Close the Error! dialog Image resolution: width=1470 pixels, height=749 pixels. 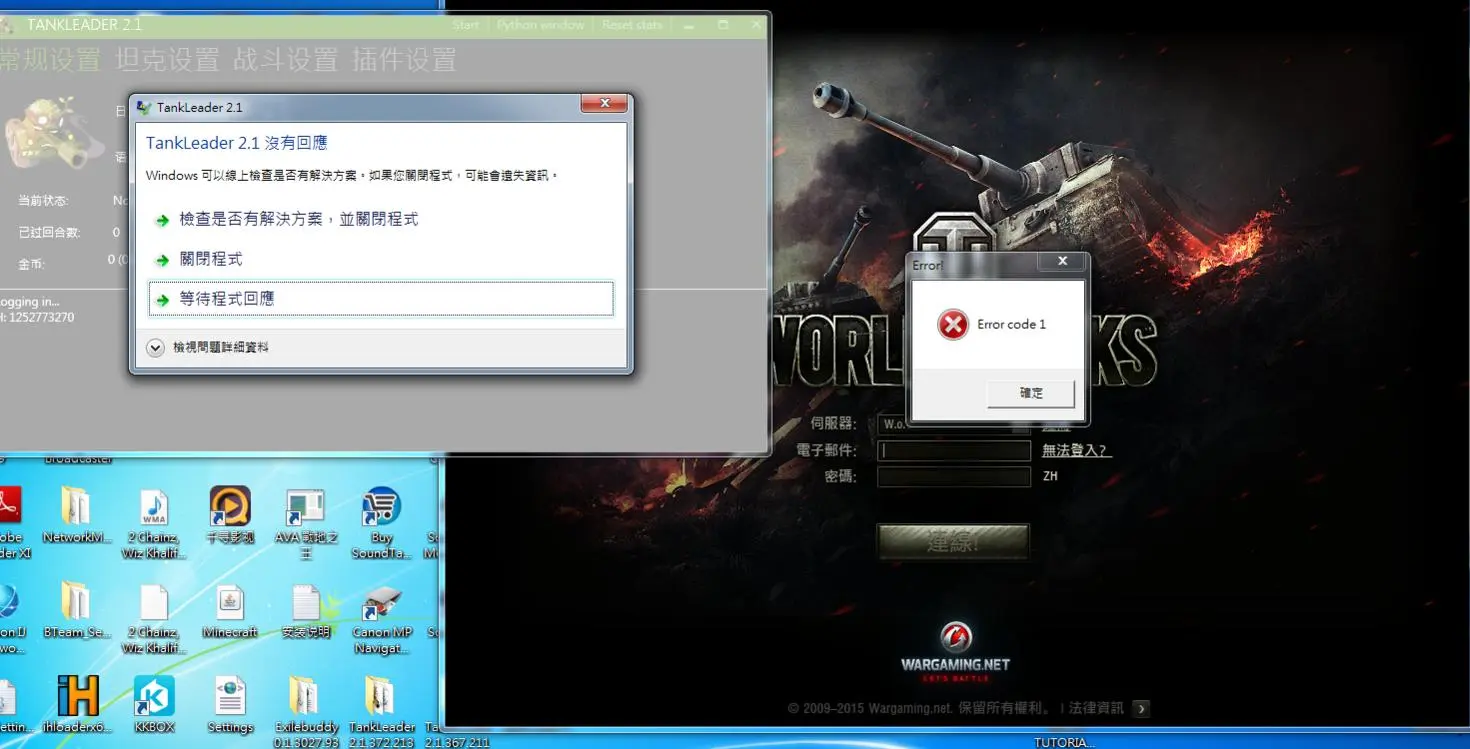[x=1063, y=262]
